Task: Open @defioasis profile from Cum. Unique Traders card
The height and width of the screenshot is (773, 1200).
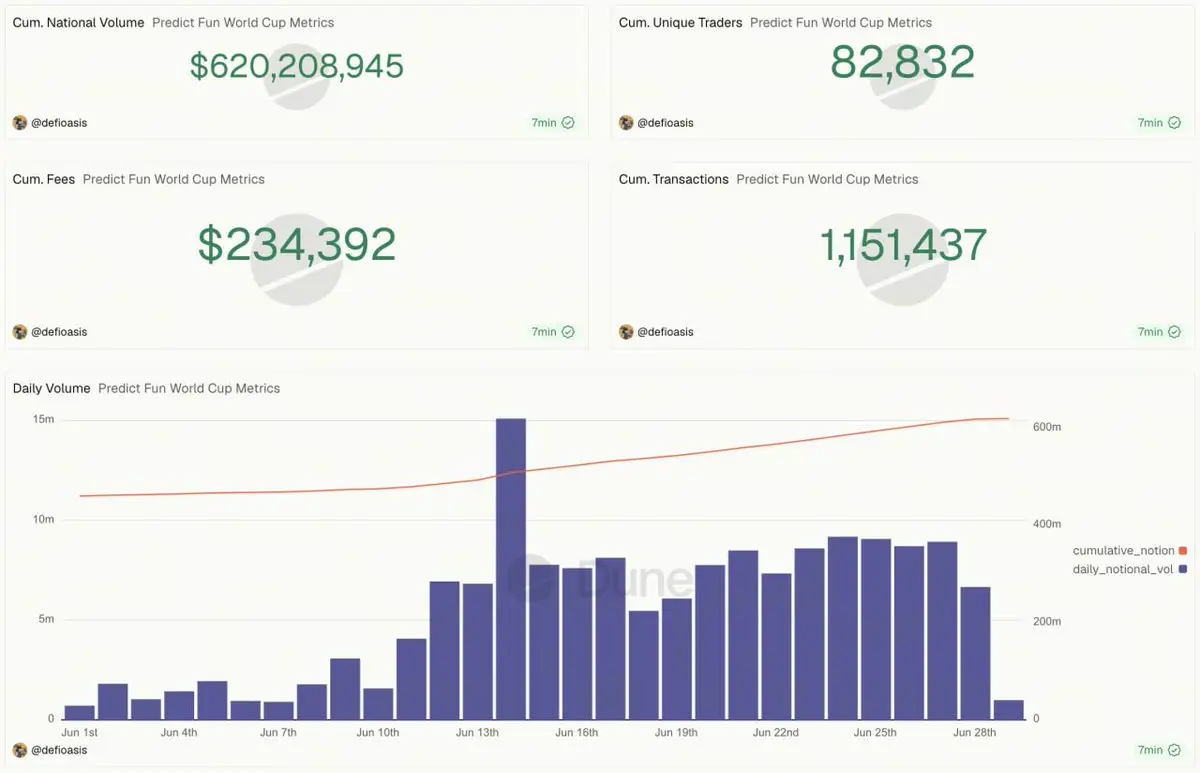Action: pos(665,123)
